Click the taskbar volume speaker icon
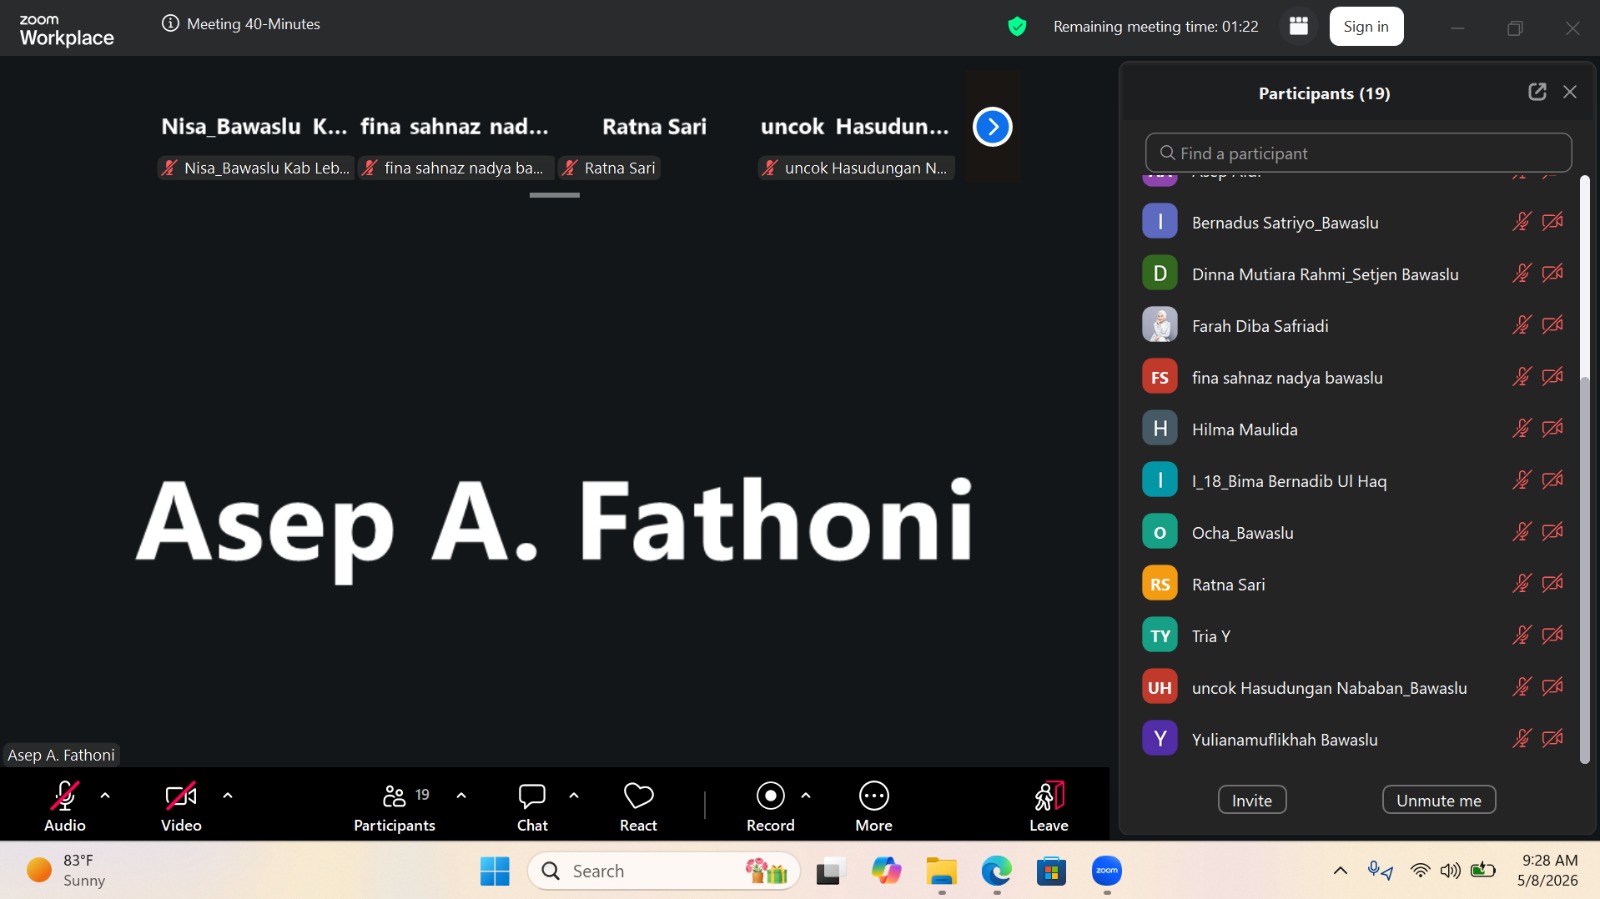The width and height of the screenshot is (1600, 899). (x=1450, y=871)
